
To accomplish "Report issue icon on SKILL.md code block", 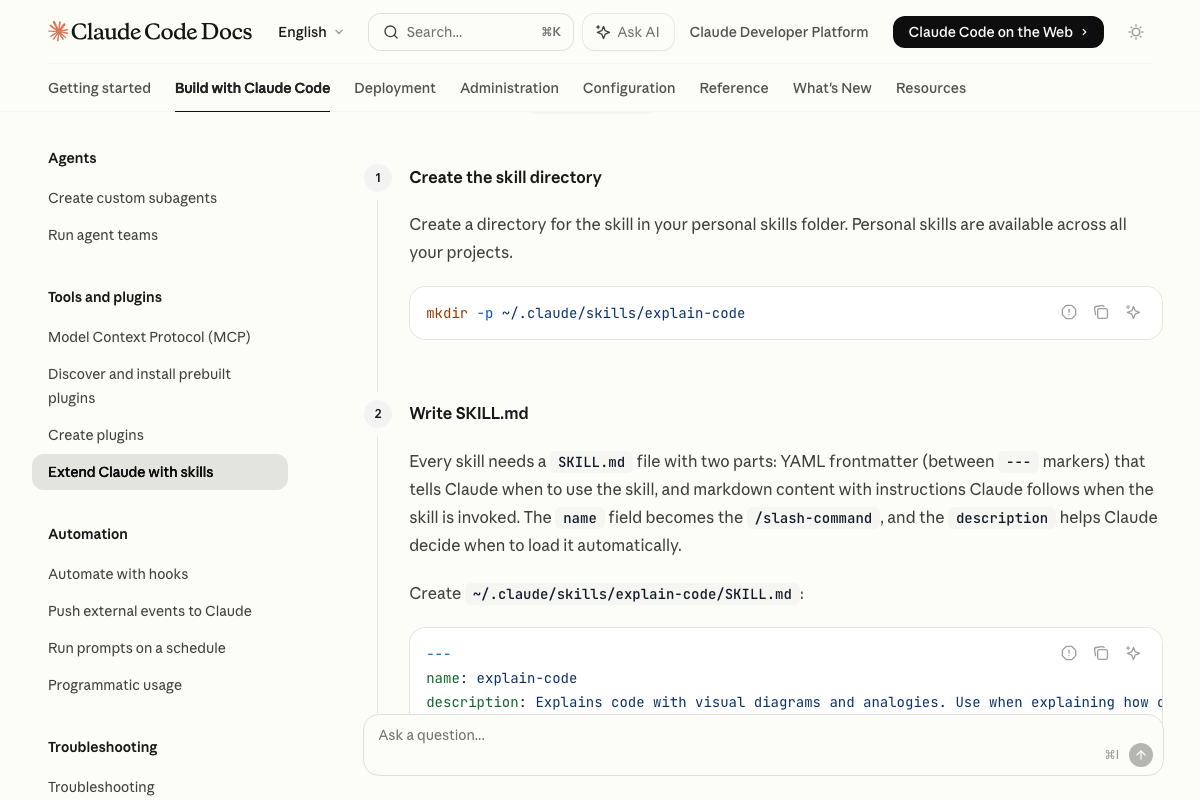I will click(1069, 653).
